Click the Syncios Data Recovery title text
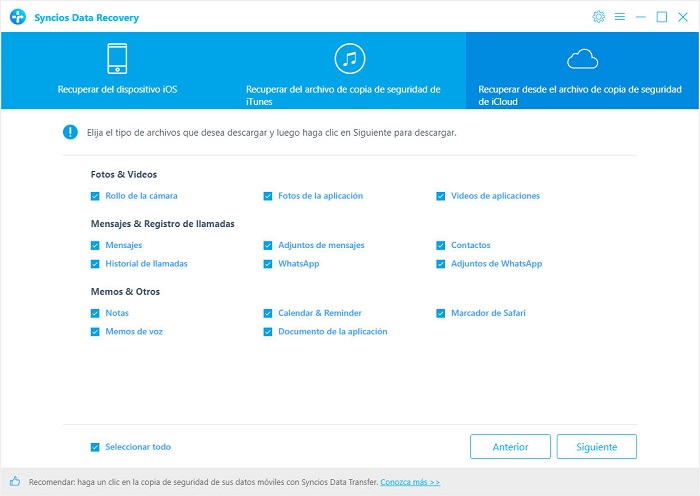The image size is (700, 496). [x=87, y=18]
